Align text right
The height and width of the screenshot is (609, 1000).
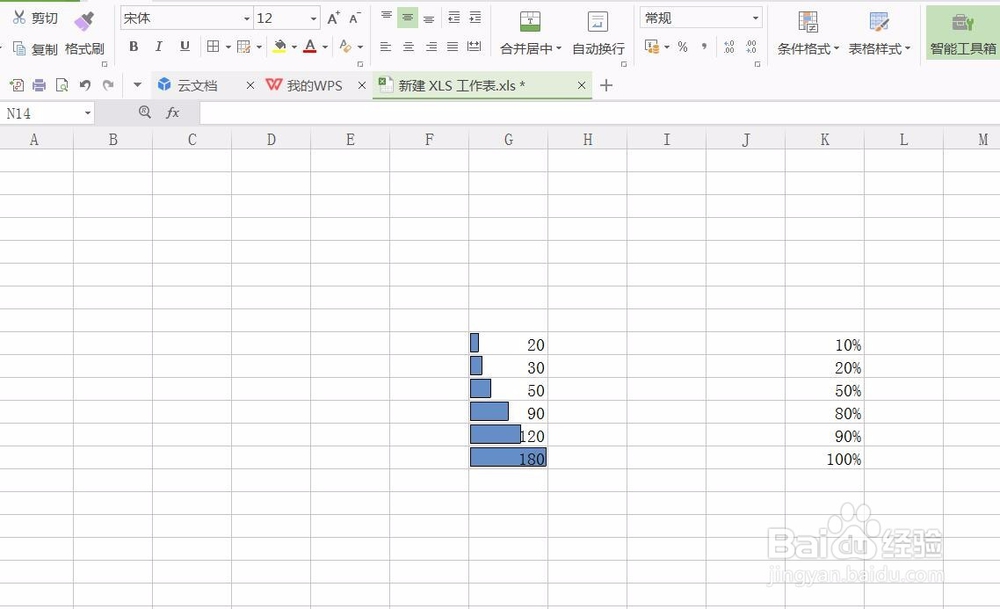[431, 47]
